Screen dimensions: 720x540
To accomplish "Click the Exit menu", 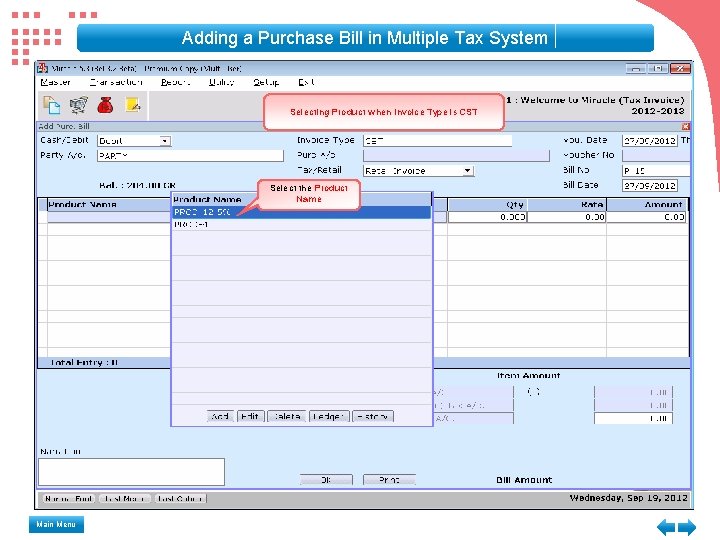I will click(306, 82).
